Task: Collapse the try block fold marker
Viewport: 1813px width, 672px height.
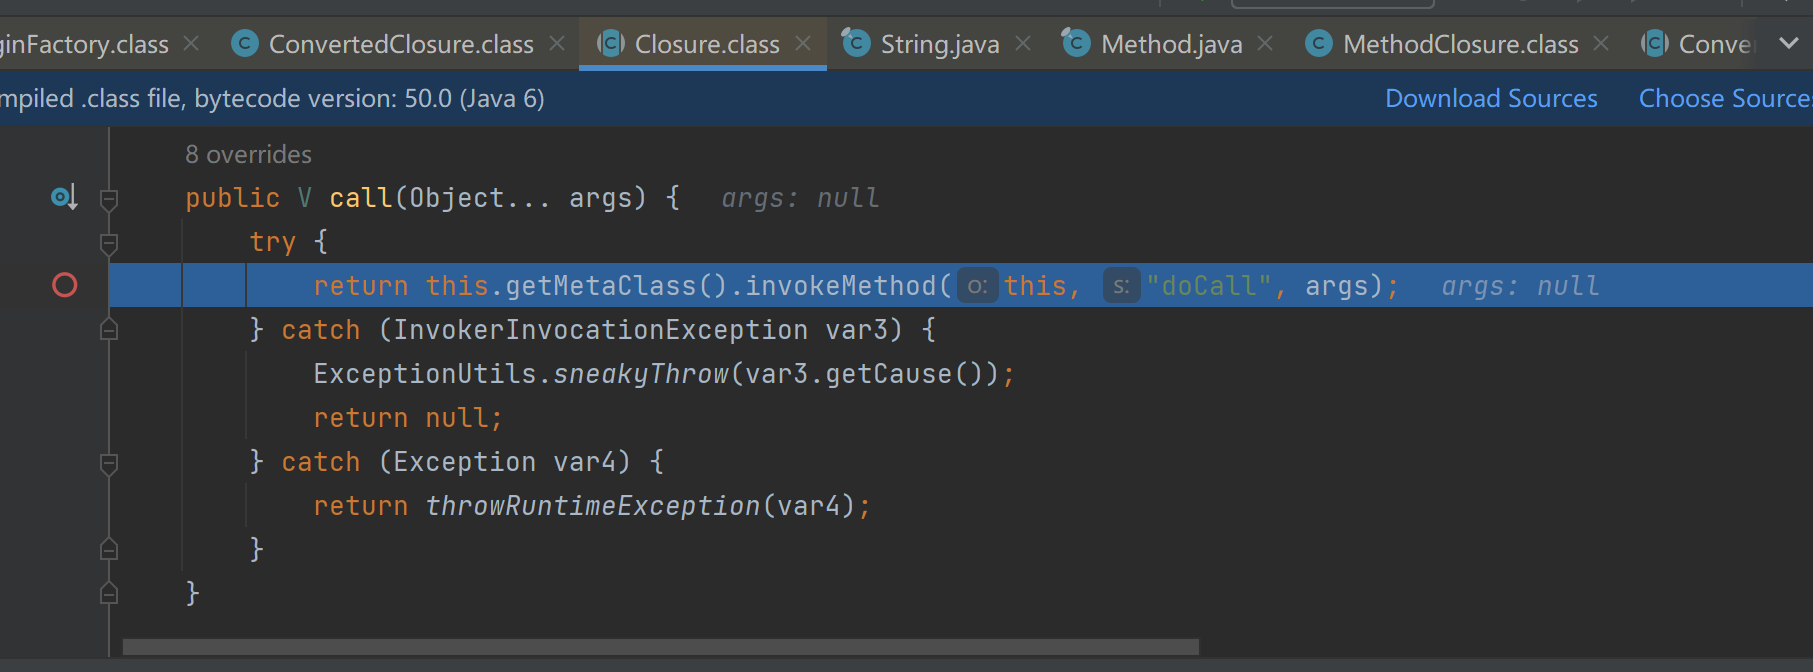Action: click(x=109, y=243)
